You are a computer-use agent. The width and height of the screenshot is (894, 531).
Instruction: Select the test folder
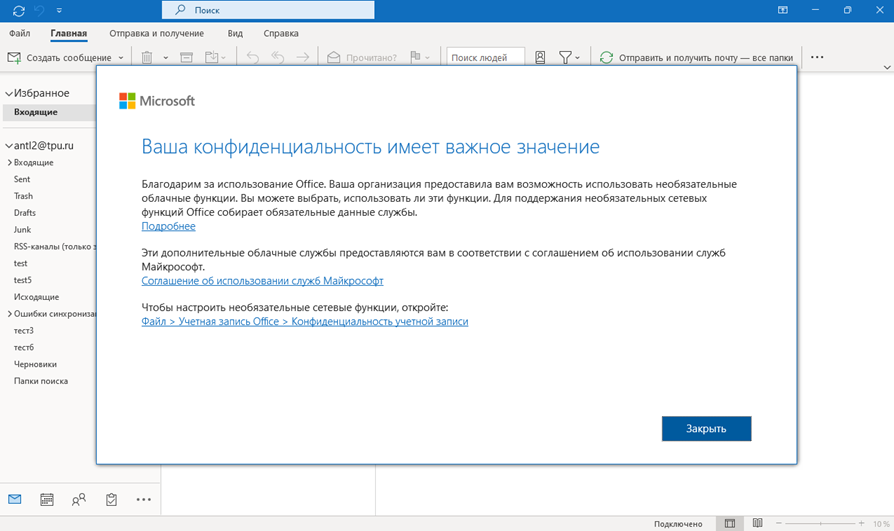pyautogui.click(x=21, y=263)
